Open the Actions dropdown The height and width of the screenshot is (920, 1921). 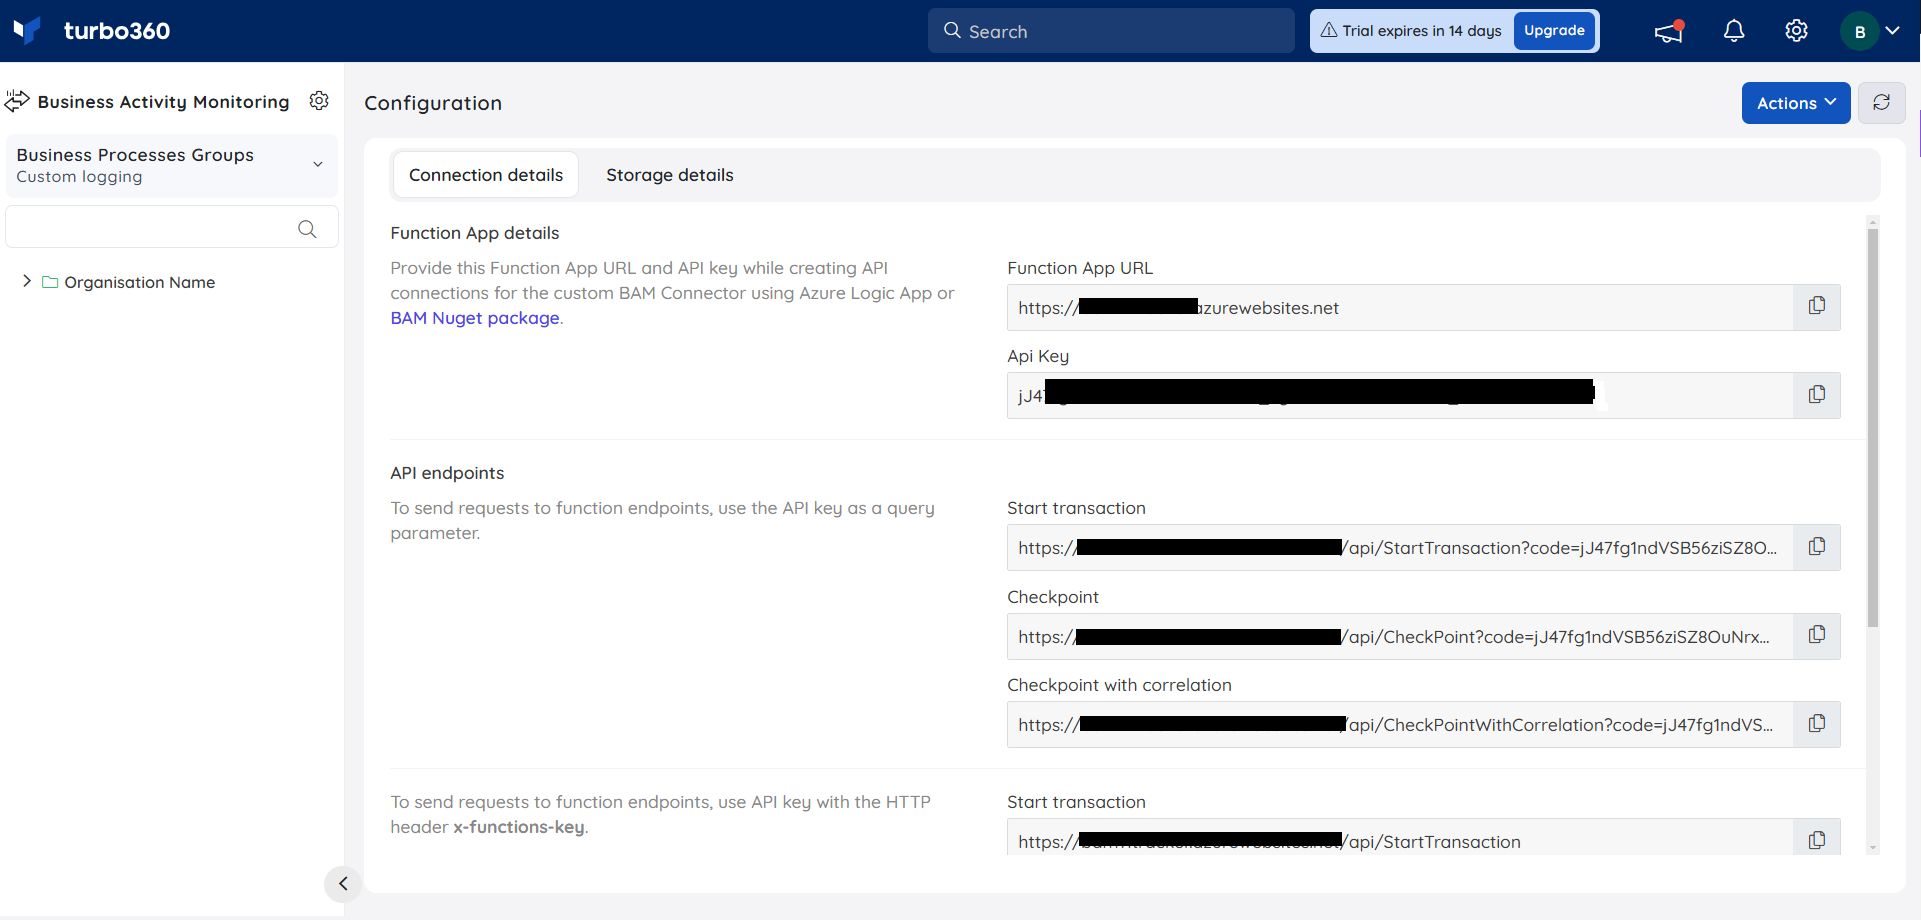(x=1796, y=103)
